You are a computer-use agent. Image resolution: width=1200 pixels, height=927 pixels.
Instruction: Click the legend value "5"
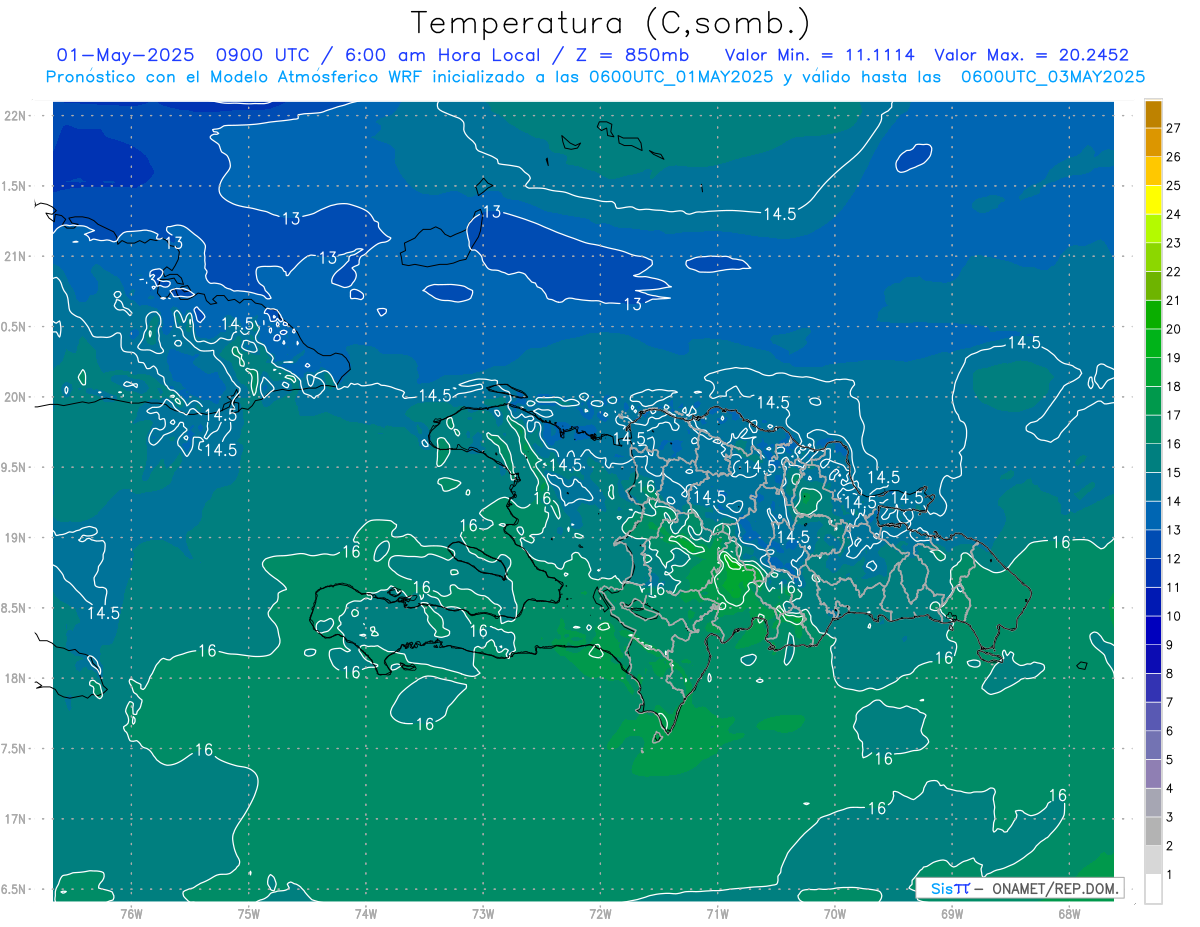click(x=1170, y=760)
